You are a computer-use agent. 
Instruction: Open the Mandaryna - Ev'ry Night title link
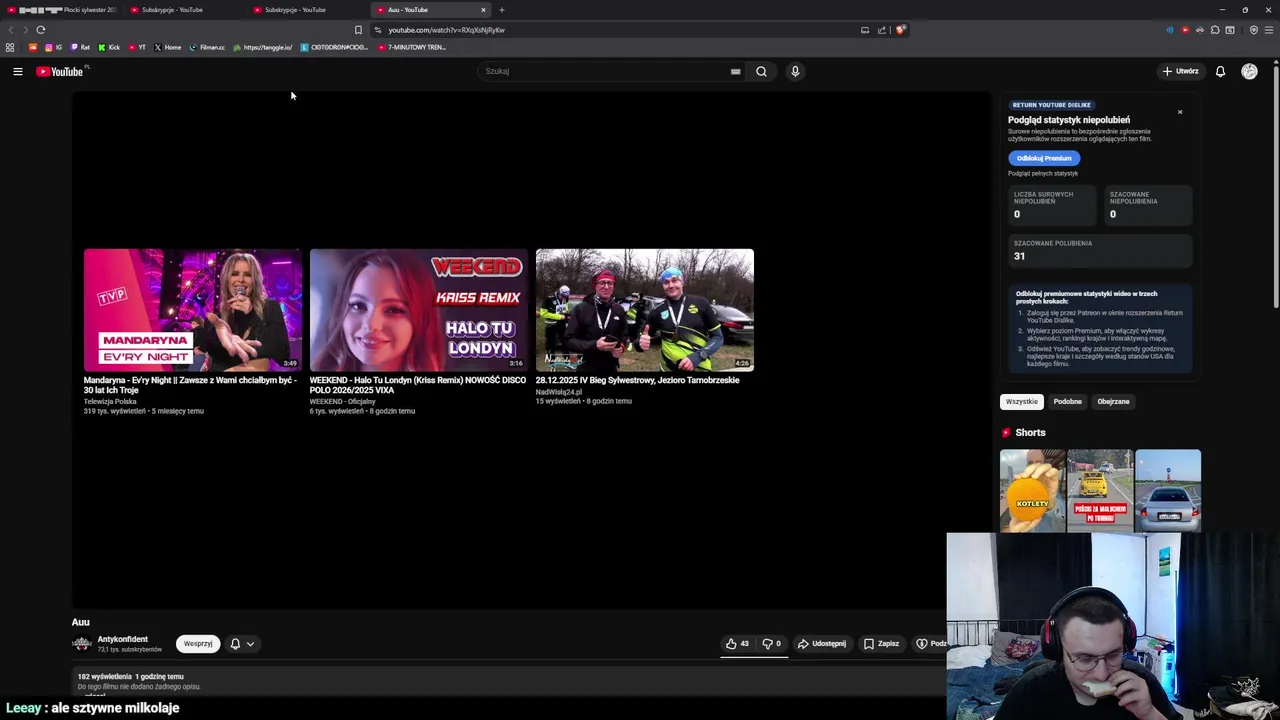tap(190, 385)
